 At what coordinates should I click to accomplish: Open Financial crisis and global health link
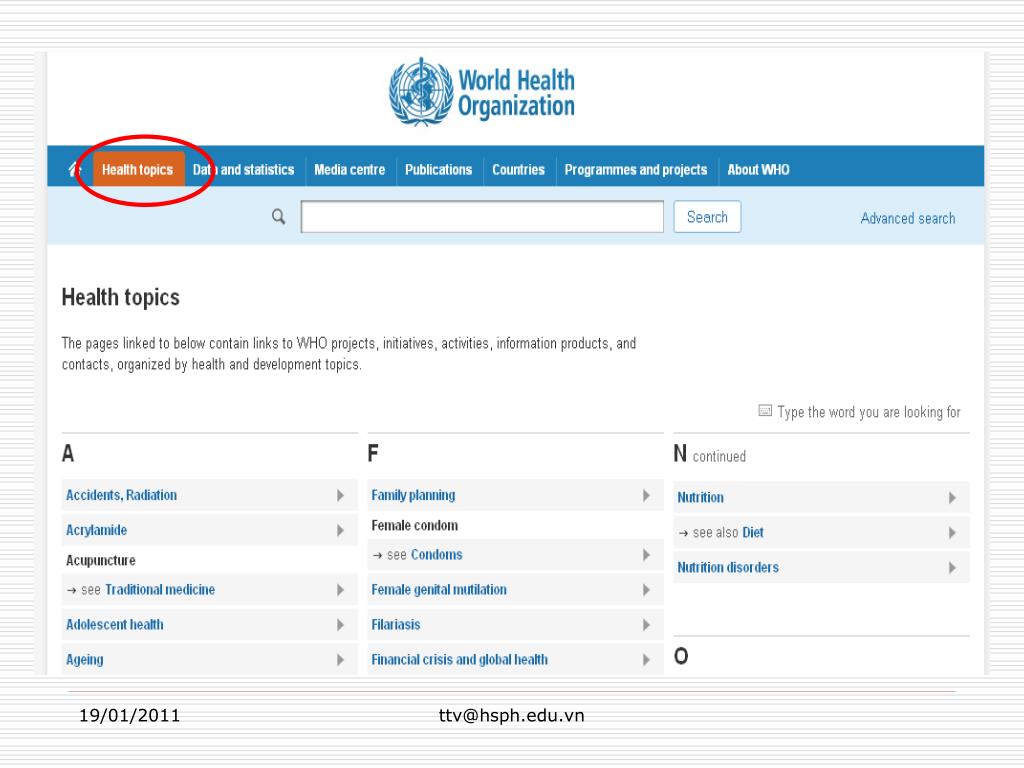[x=460, y=660]
